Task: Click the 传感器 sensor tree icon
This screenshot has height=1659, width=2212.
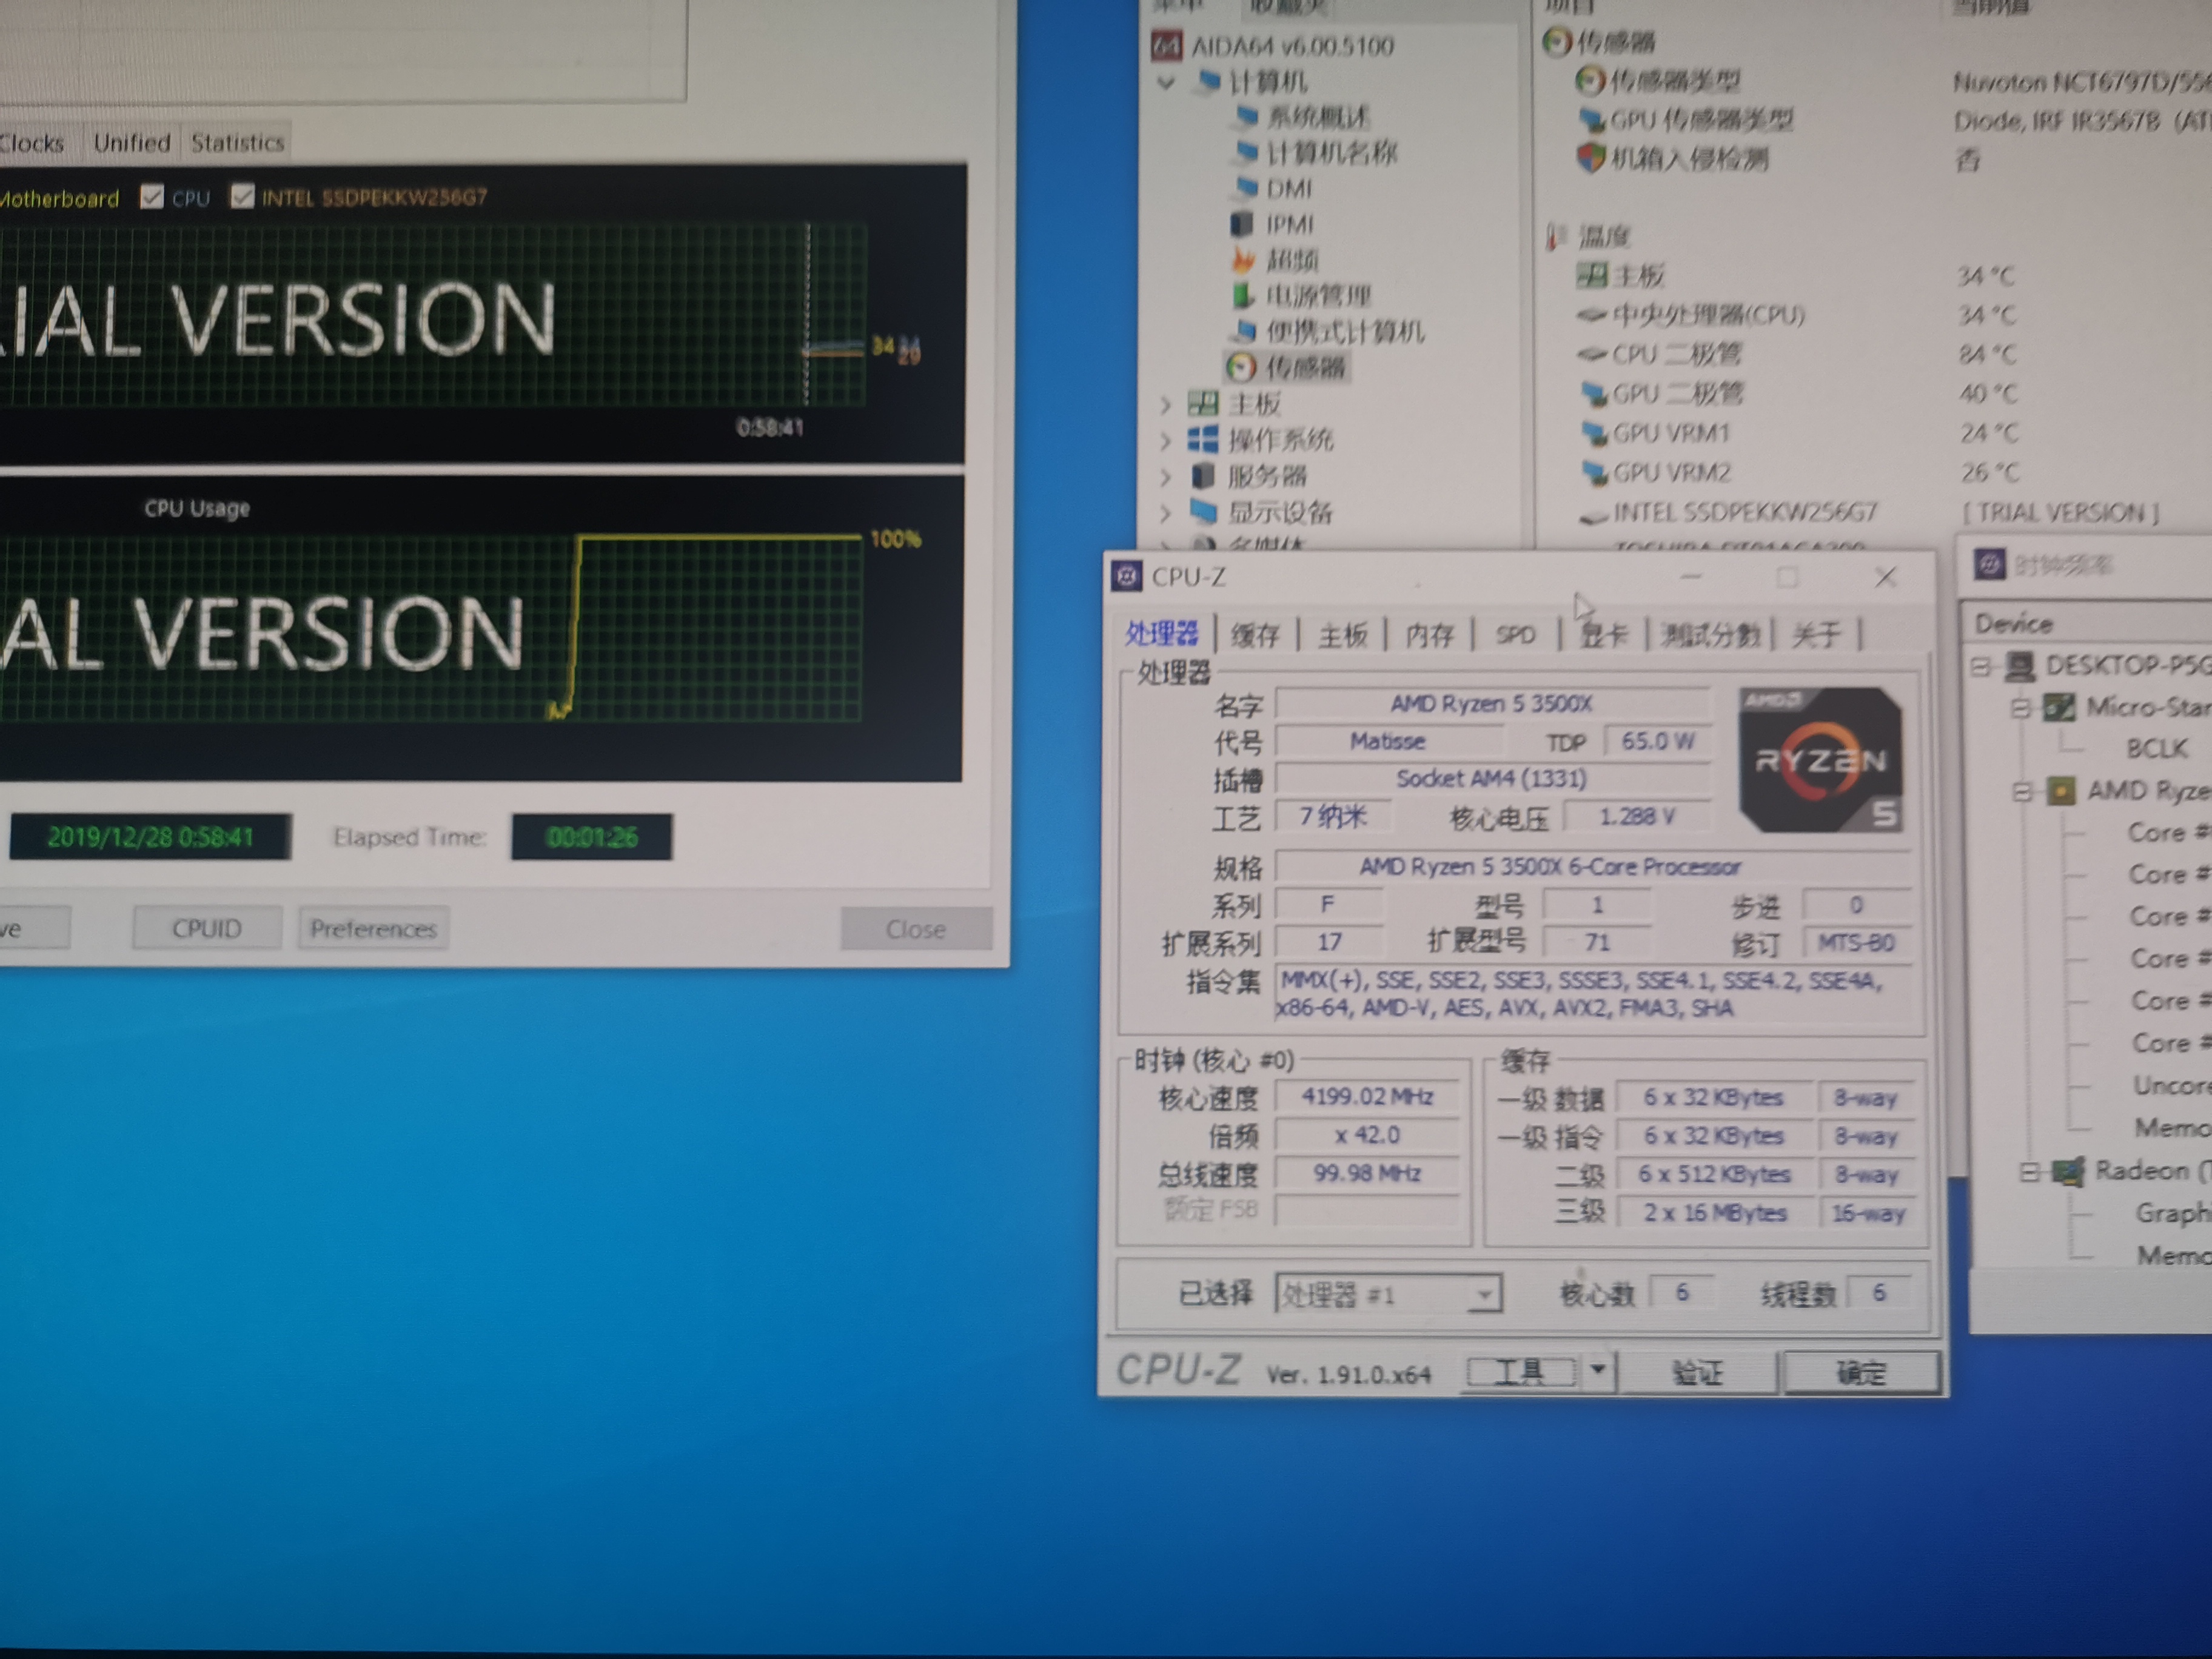Action: click(1241, 367)
